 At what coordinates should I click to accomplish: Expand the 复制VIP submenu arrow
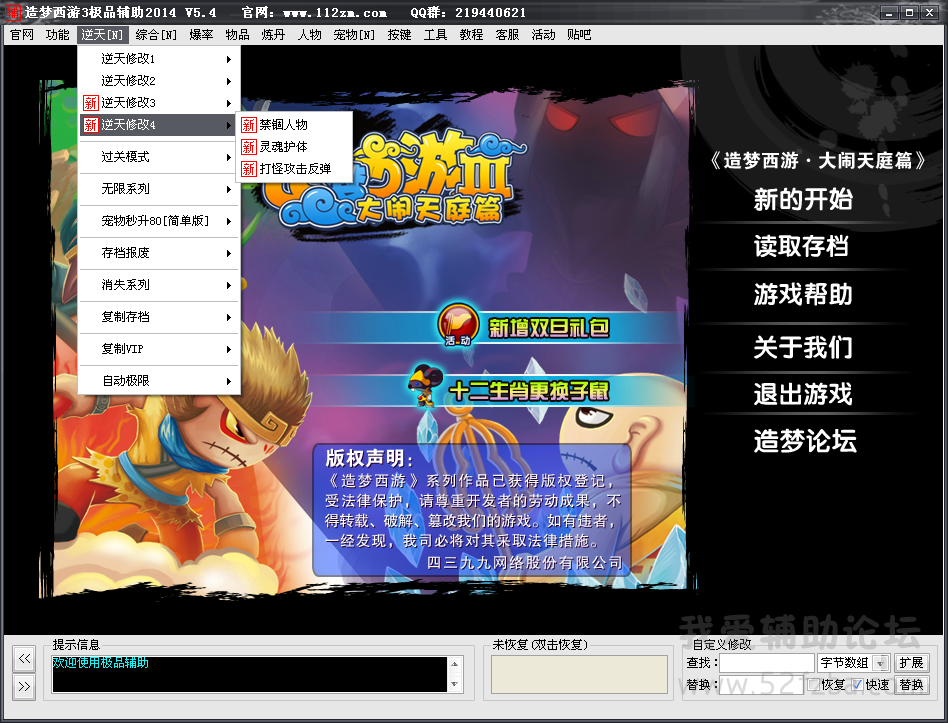[229, 349]
